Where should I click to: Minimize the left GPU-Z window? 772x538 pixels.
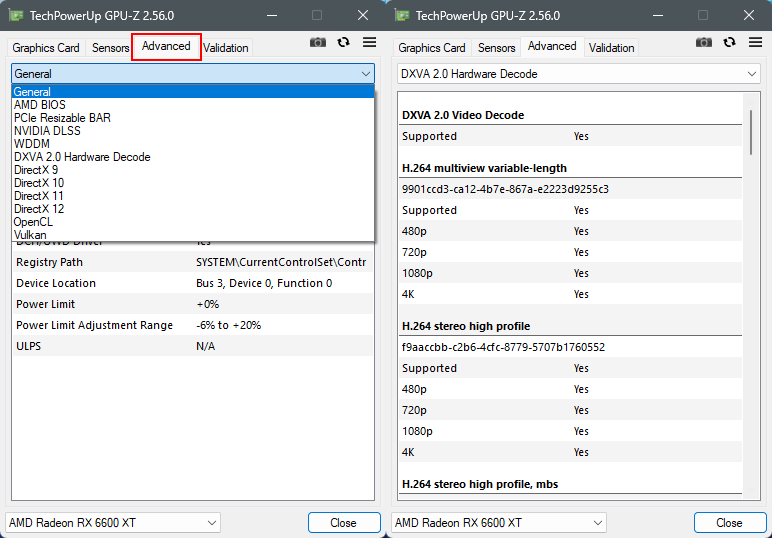tap(272, 15)
